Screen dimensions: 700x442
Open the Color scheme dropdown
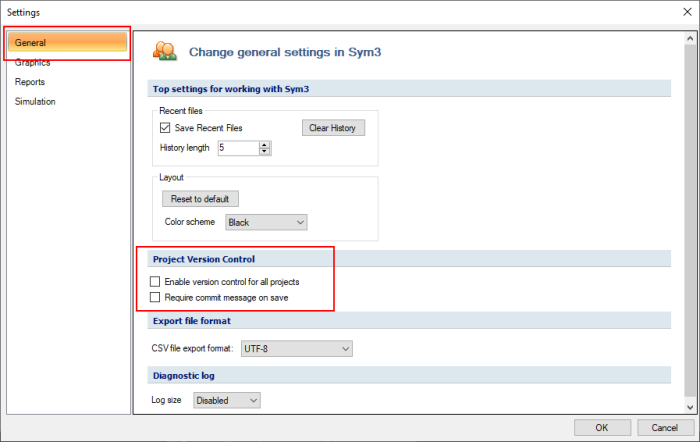pos(267,222)
